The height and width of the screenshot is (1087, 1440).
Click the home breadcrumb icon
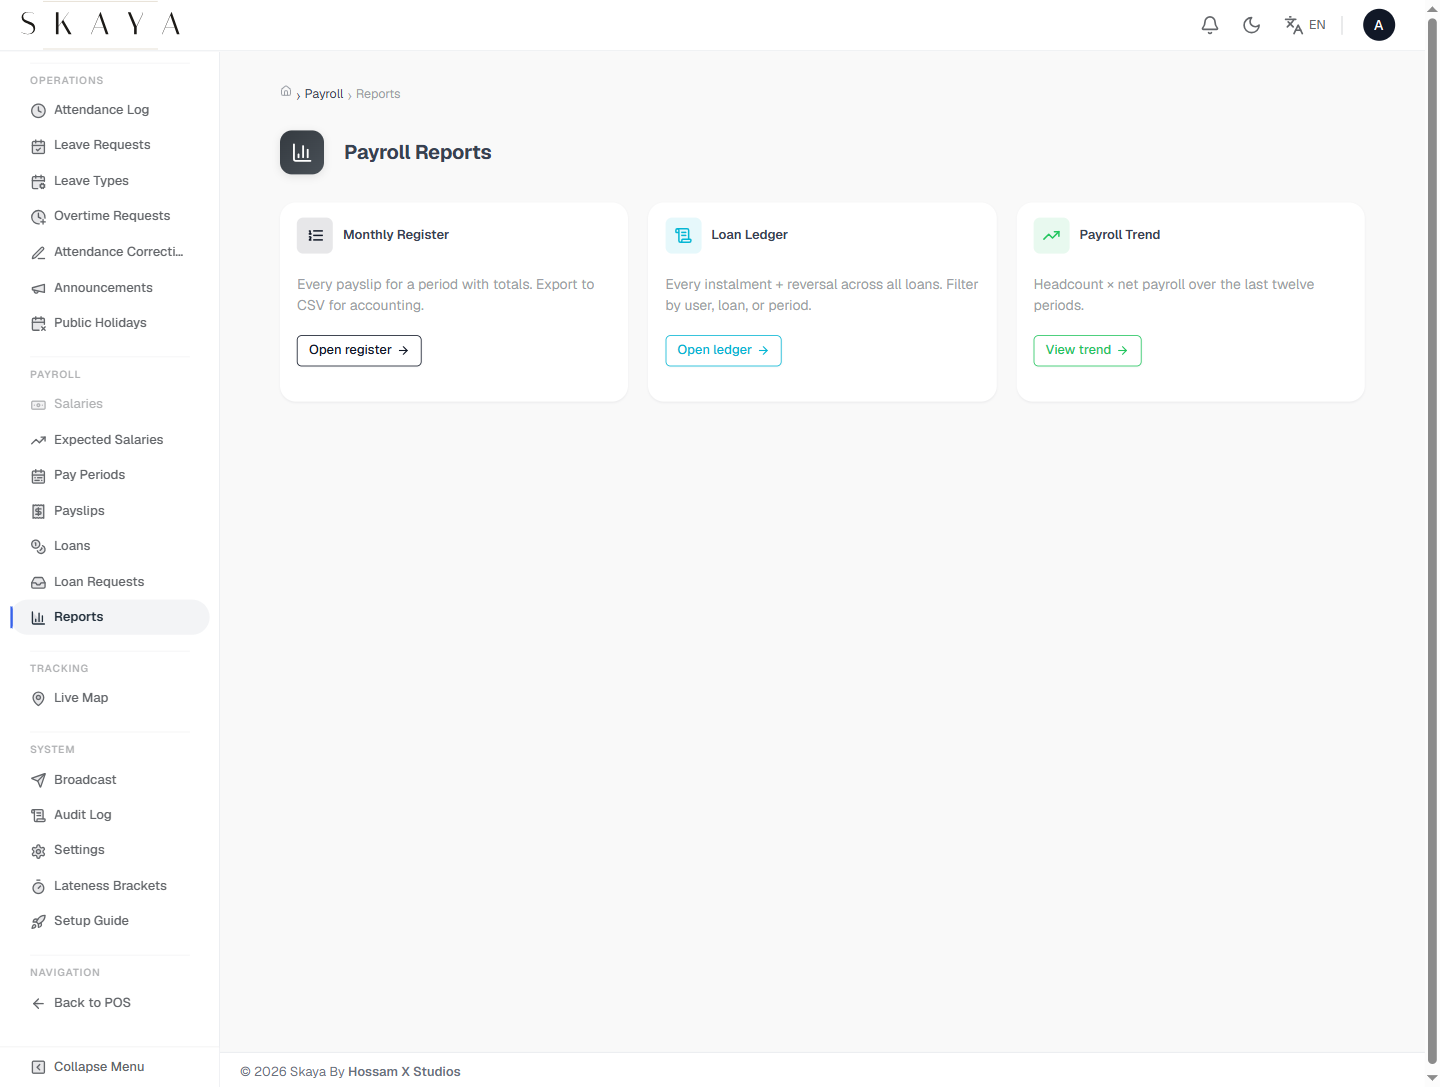click(286, 92)
